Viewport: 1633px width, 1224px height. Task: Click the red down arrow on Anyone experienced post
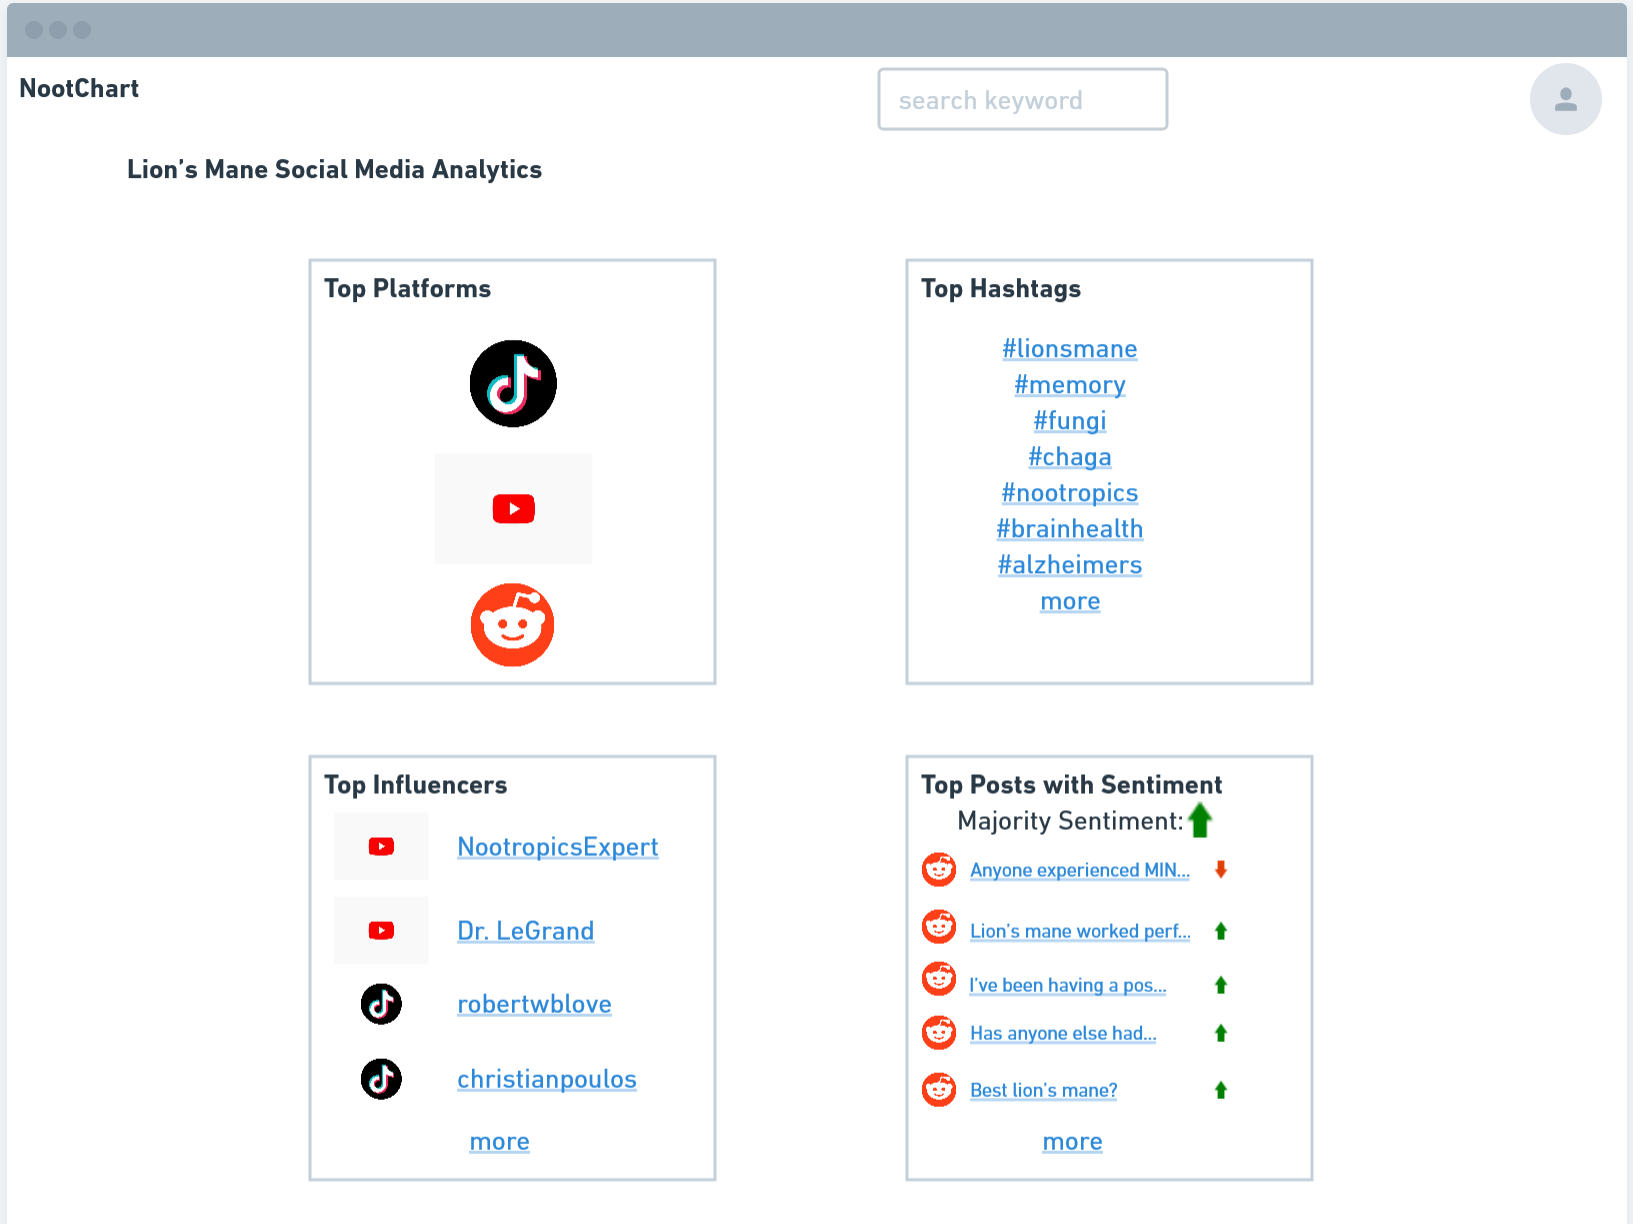point(1221,869)
